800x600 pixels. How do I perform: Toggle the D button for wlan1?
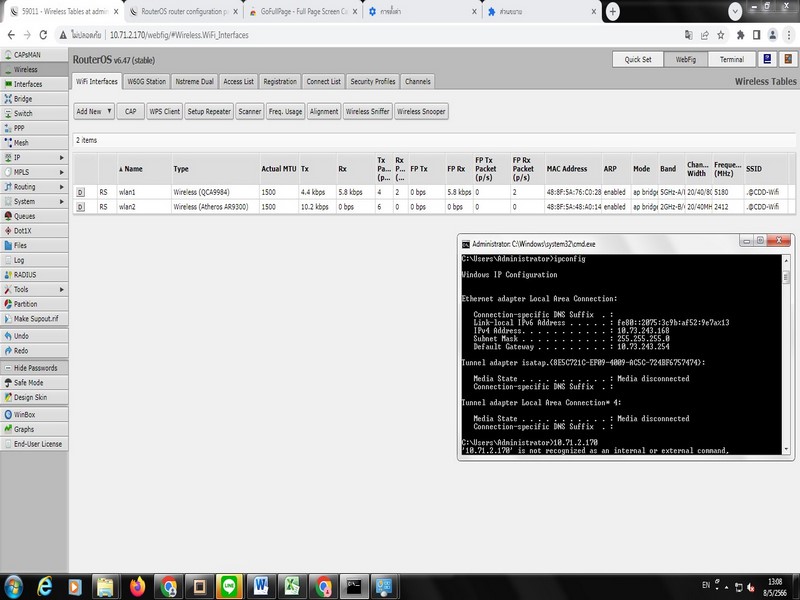coord(80,192)
